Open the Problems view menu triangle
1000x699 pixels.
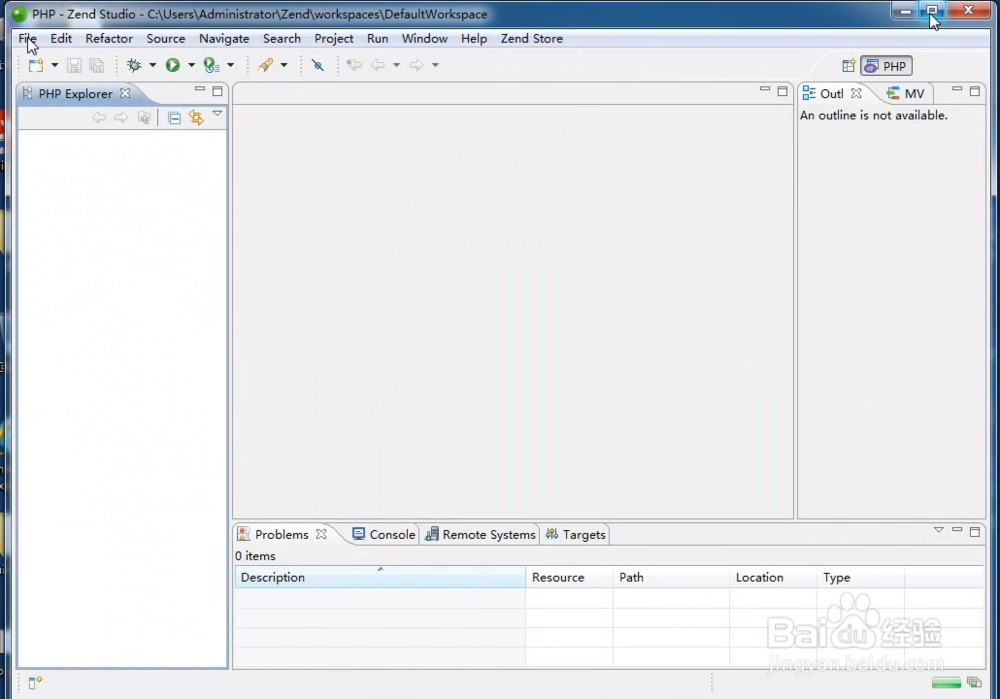point(939,529)
